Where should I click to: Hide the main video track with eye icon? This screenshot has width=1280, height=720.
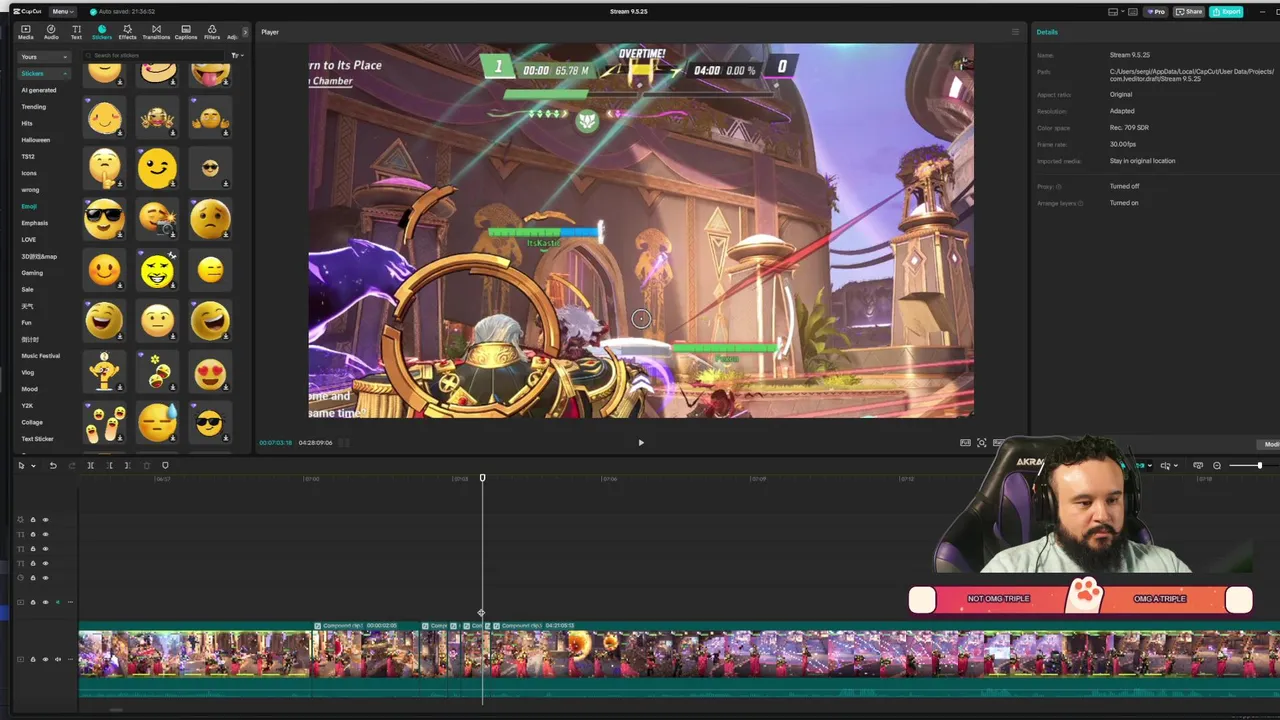coord(45,659)
